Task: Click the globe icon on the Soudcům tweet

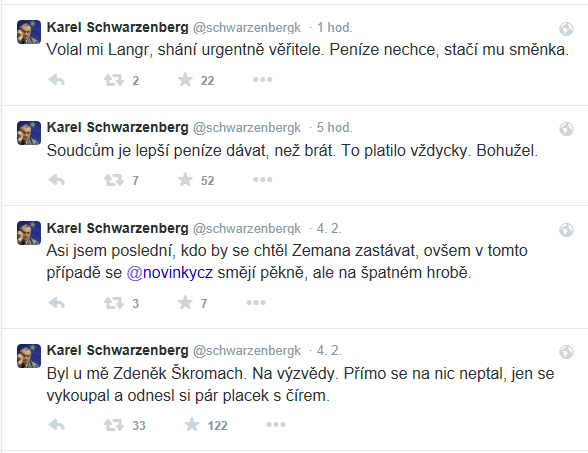Action: coord(566,129)
